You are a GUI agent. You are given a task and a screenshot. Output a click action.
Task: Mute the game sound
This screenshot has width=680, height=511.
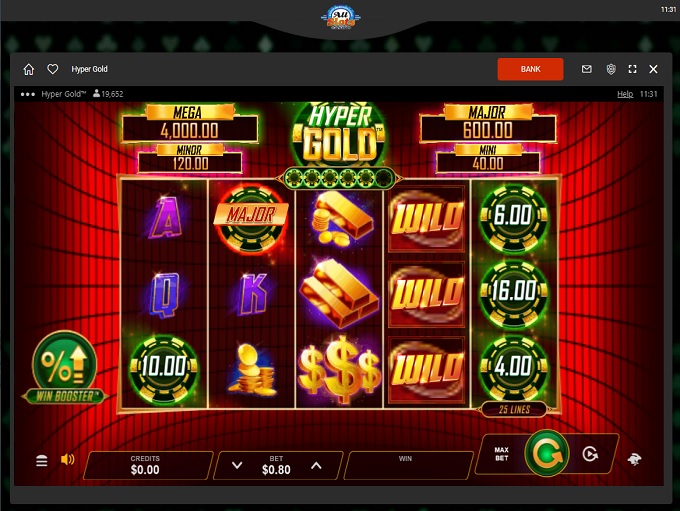[68, 459]
